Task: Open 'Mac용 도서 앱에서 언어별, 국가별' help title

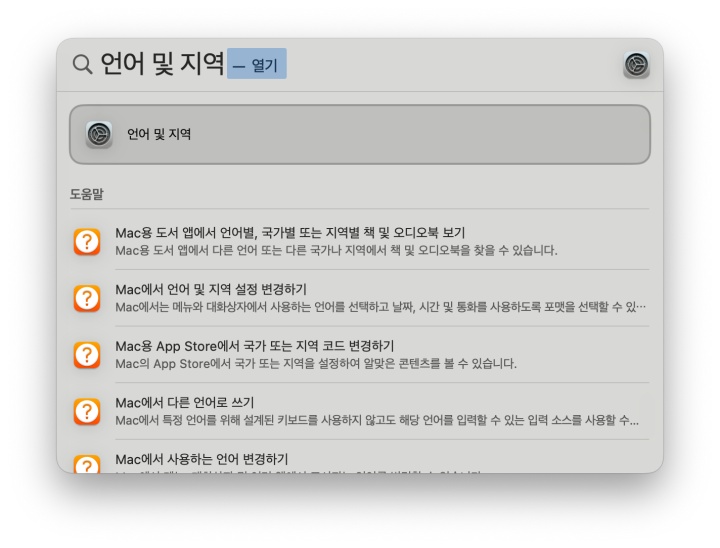Action: click(290, 233)
